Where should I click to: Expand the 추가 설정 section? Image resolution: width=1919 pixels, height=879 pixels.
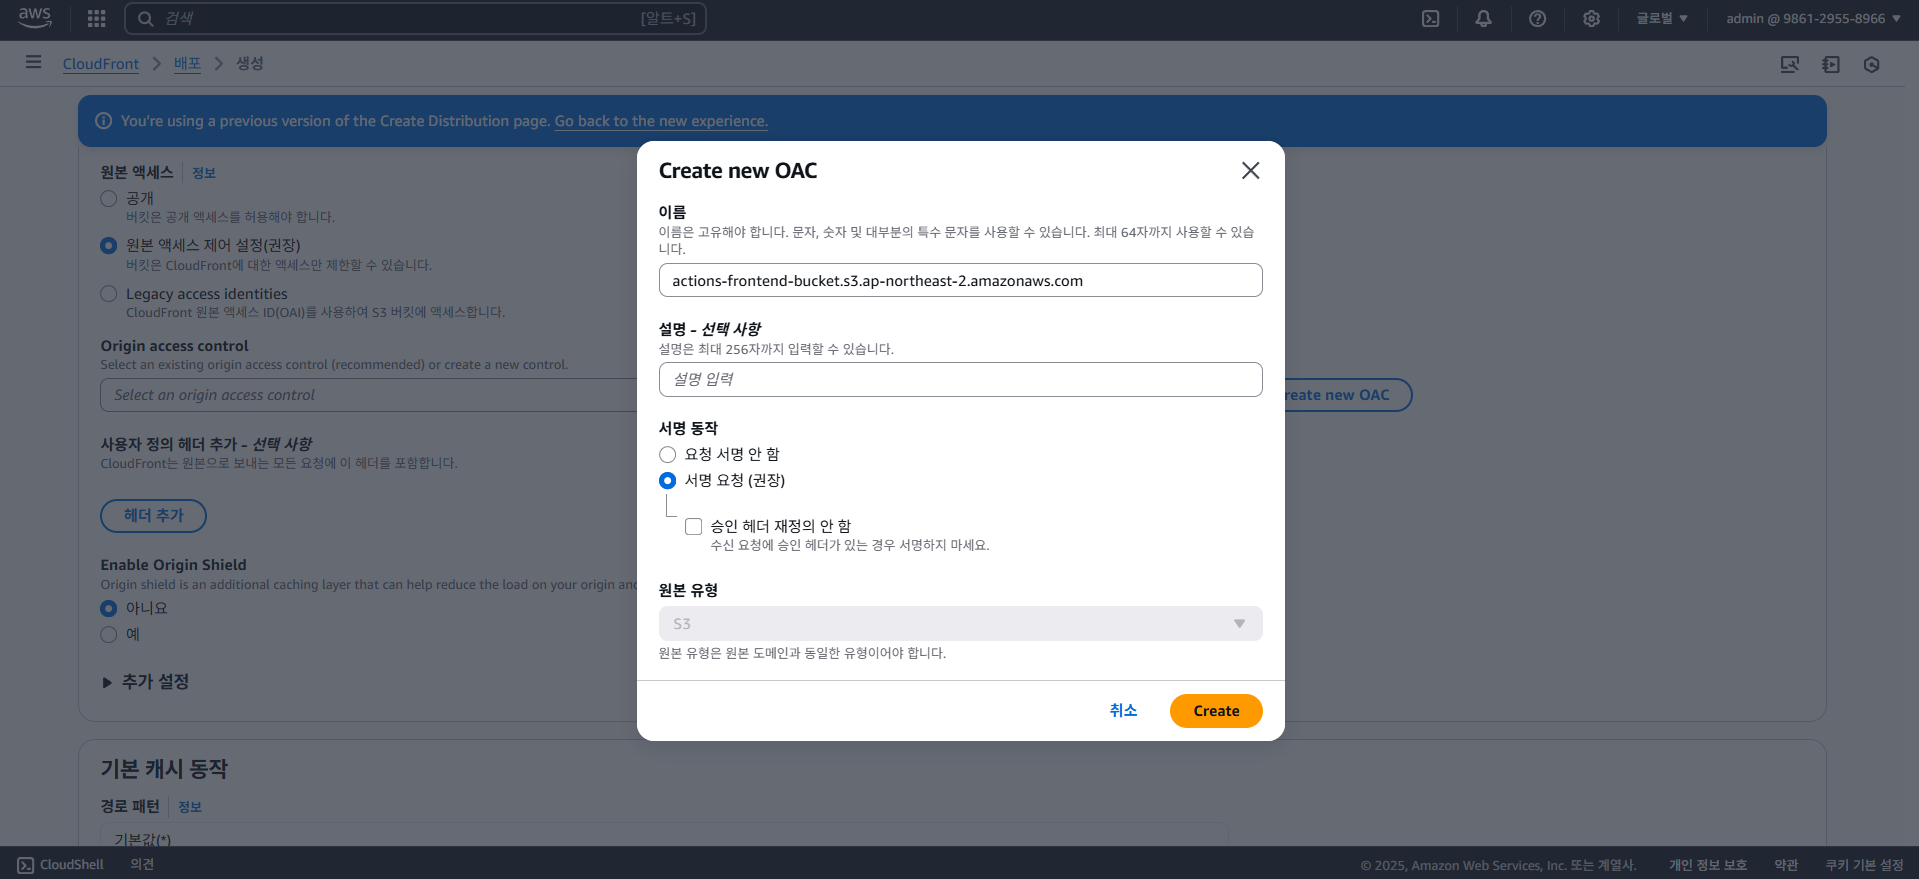(x=146, y=682)
